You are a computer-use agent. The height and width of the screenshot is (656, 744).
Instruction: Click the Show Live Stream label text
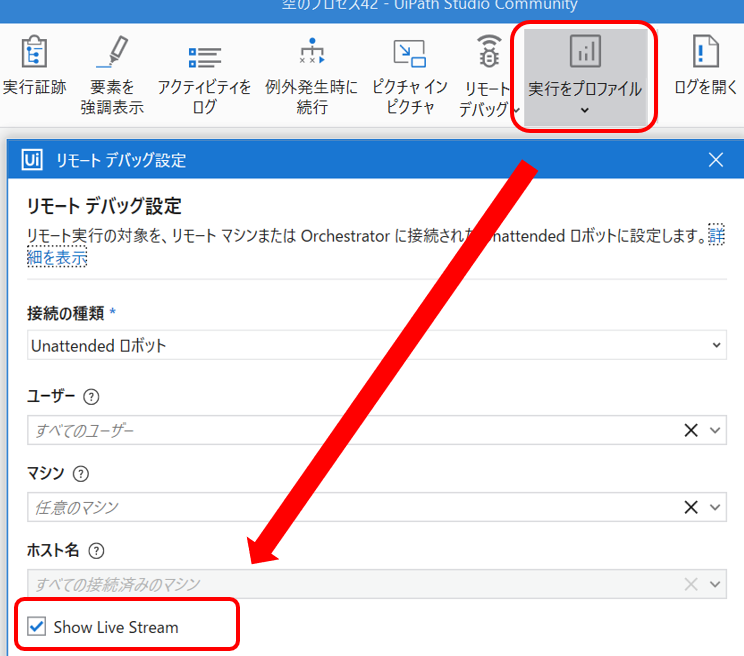click(116, 627)
